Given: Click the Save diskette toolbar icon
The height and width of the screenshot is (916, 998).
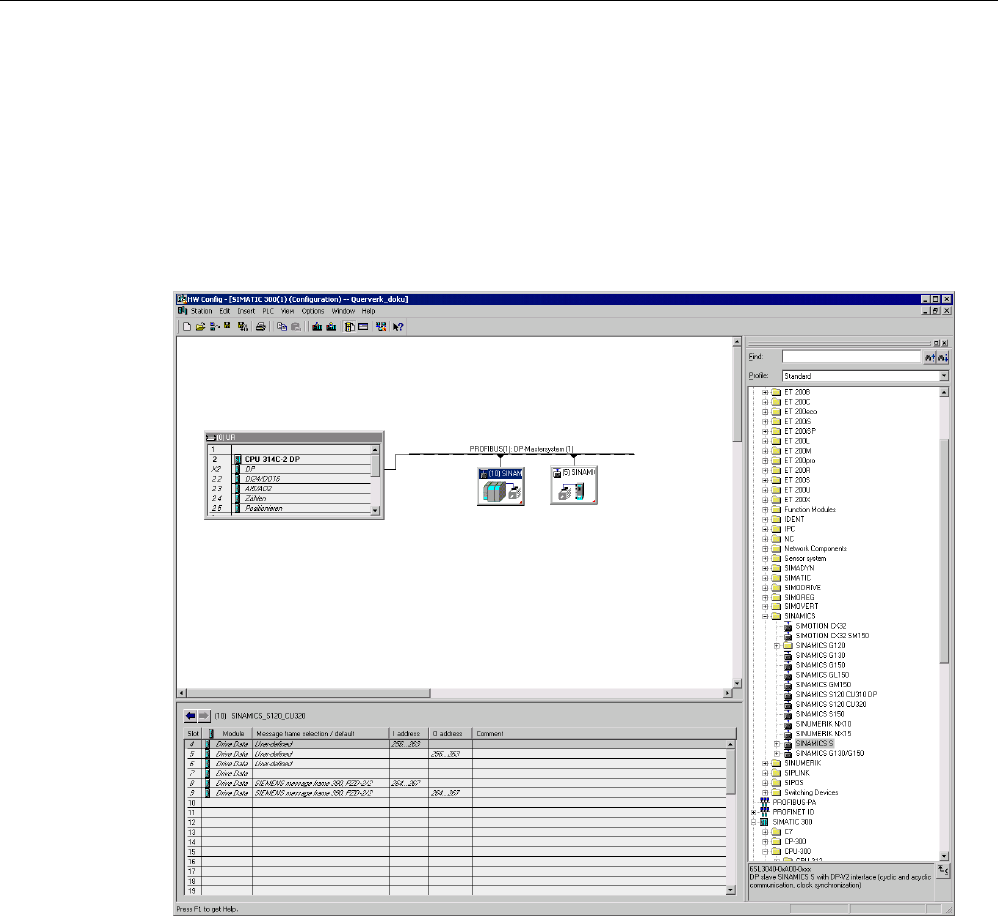Looking at the screenshot, I should click(227, 326).
